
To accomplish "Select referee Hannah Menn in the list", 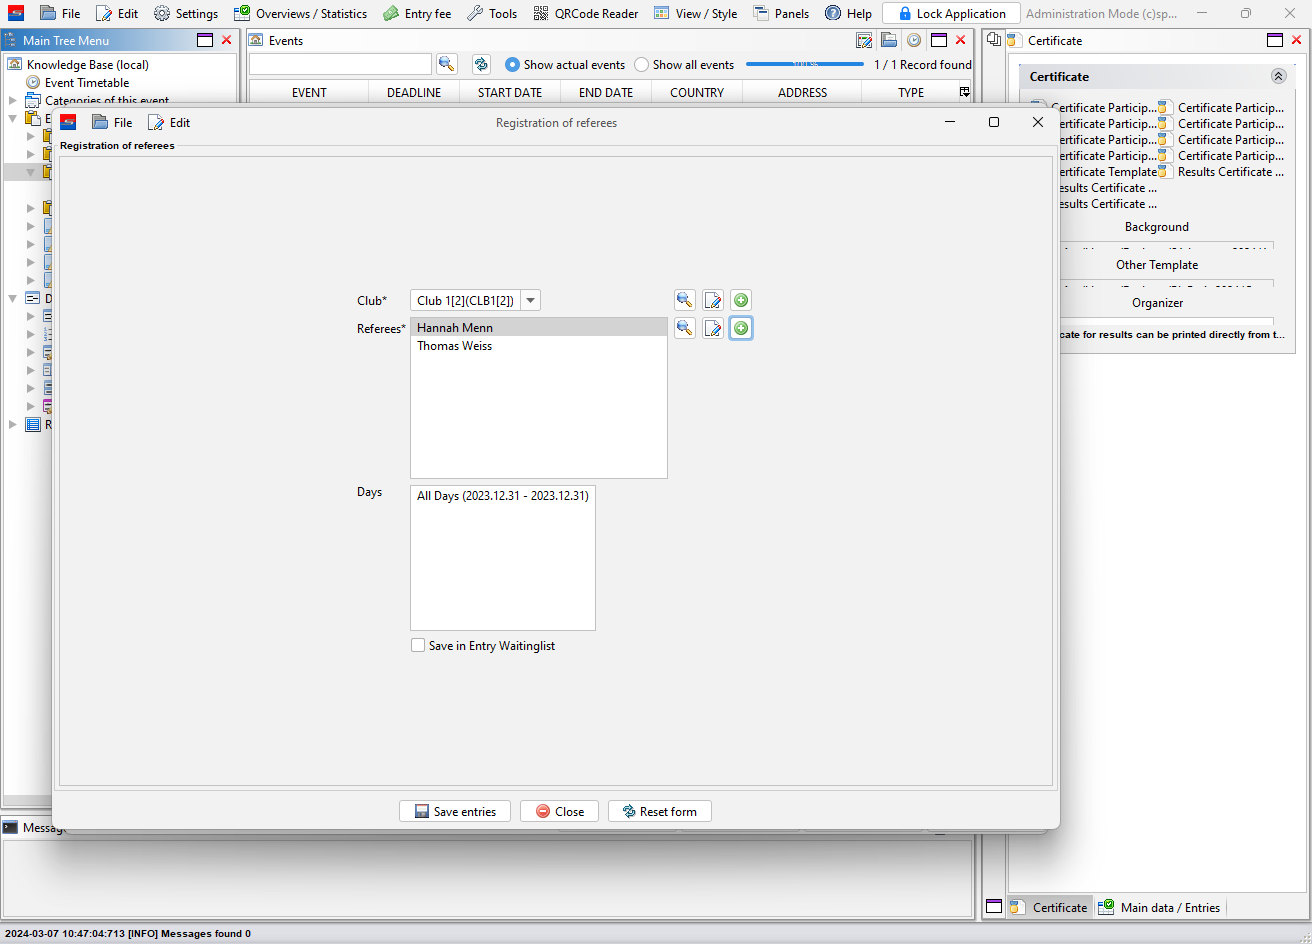I will click(x=539, y=327).
